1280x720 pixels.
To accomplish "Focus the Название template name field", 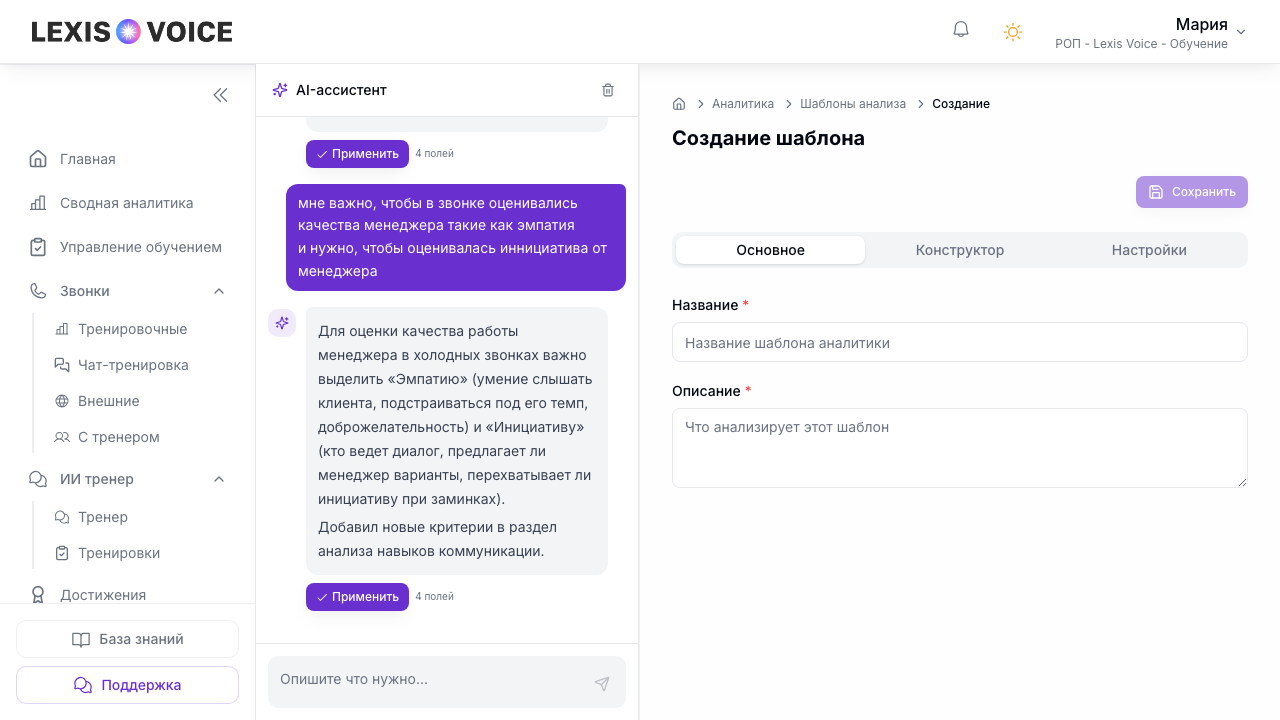I will [x=960, y=342].
